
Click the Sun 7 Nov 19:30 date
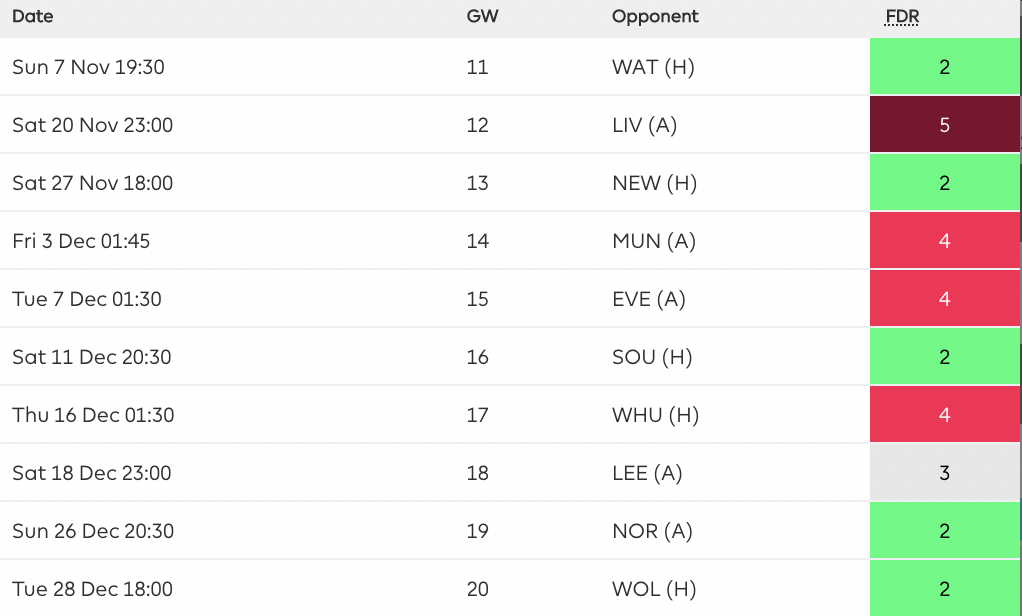click(x=88, y=66)
